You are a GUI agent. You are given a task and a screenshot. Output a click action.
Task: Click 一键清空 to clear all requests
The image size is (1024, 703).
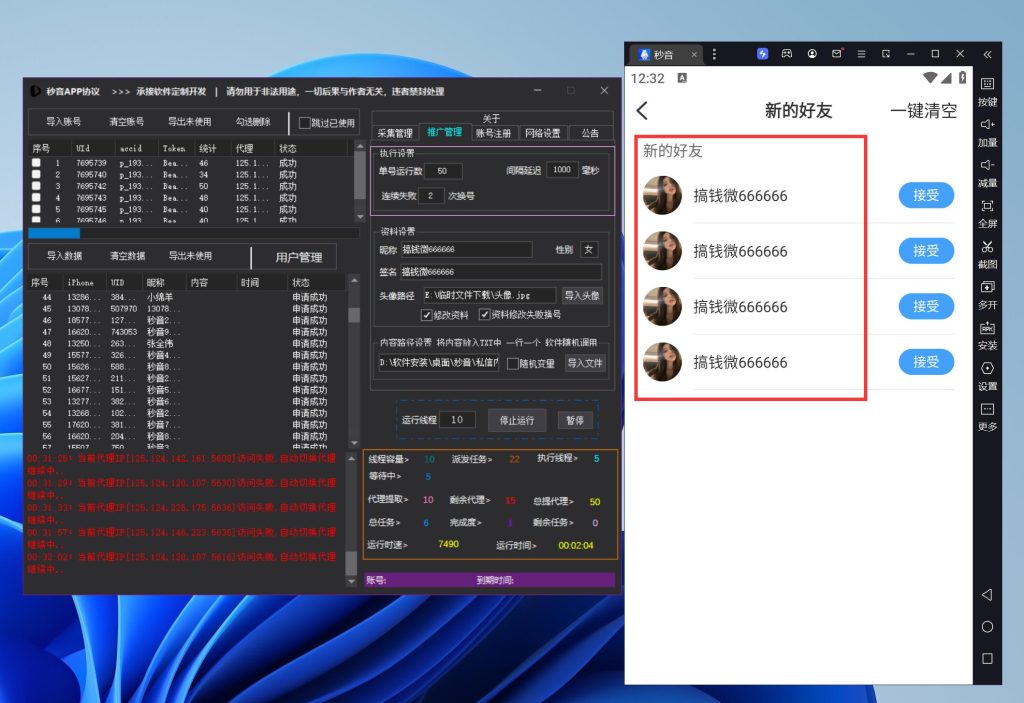[x=923, y=111]
